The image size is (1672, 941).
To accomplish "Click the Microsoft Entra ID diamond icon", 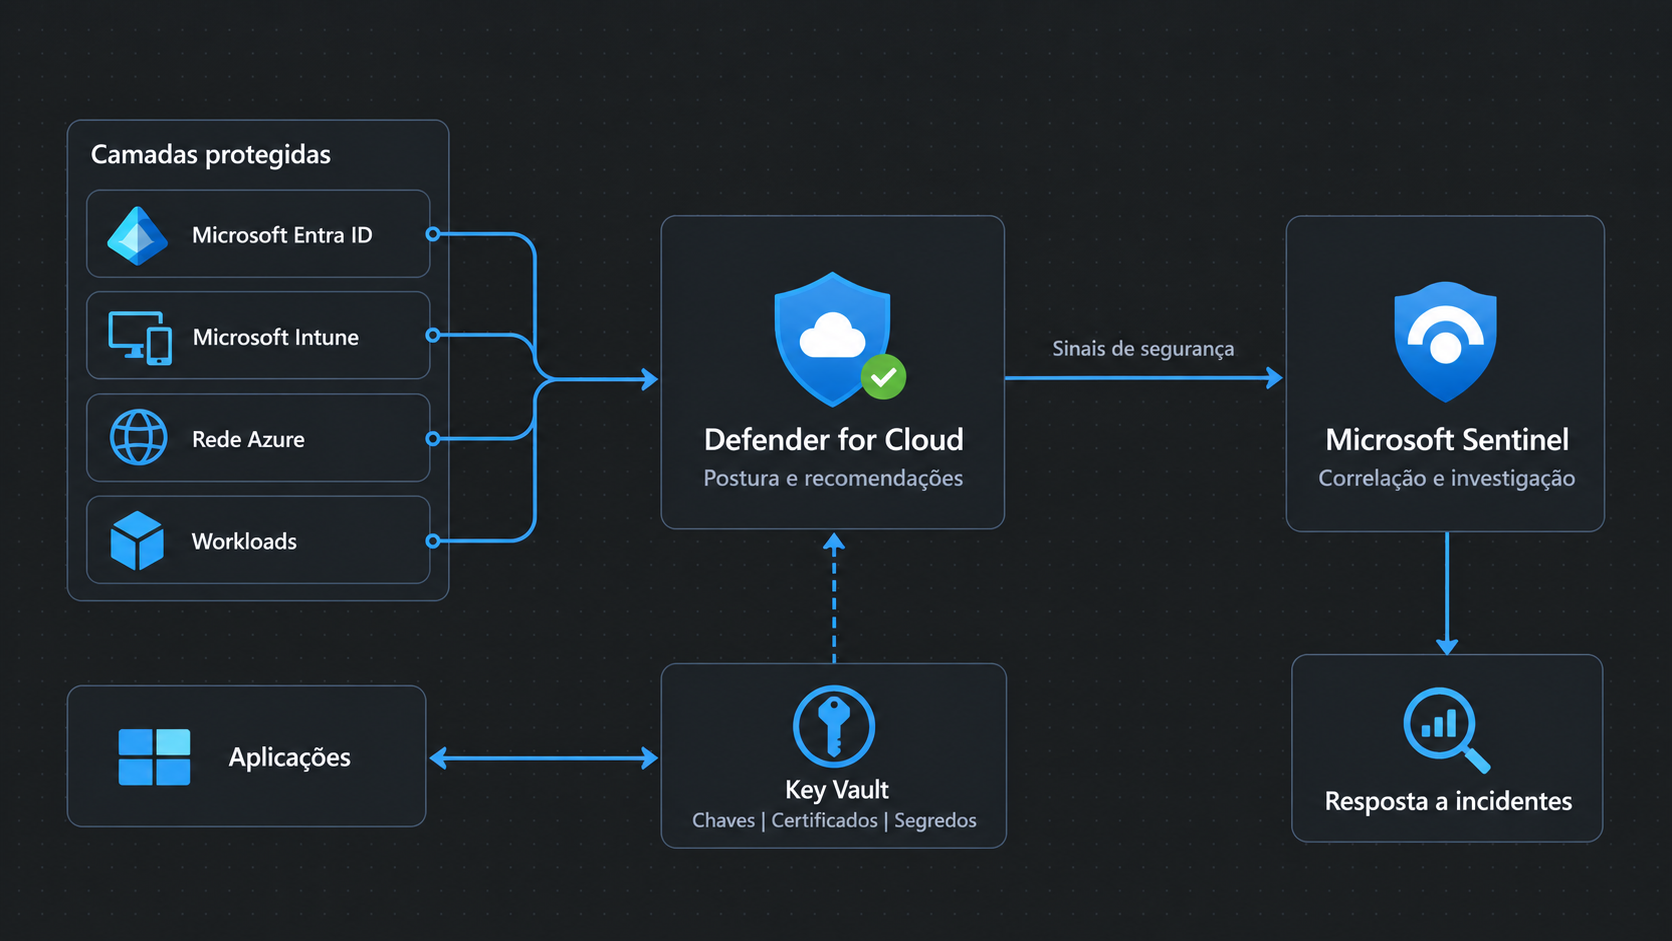I will (x=138, y=236).
